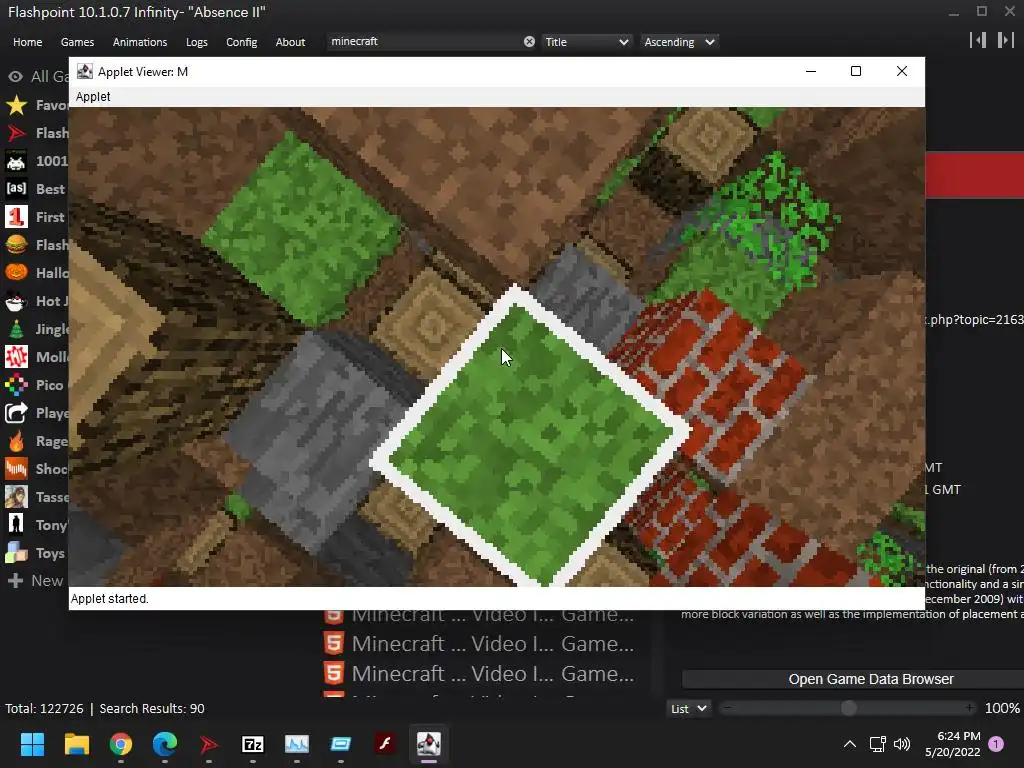Toggle the left sidebar icon
This screenshot has width=1024, height=768.
click(978, 40)
